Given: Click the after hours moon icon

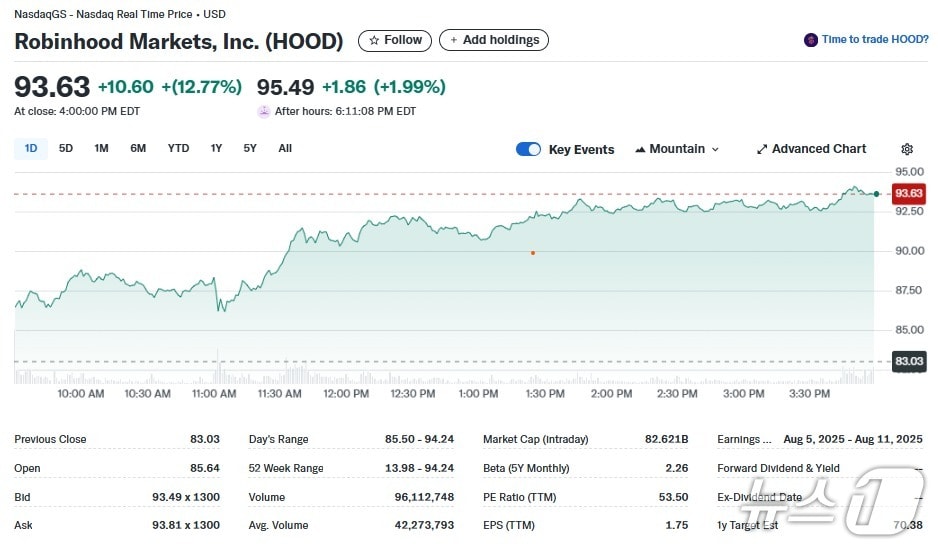Looking at the screenshot, I should (x=264, y=111).
